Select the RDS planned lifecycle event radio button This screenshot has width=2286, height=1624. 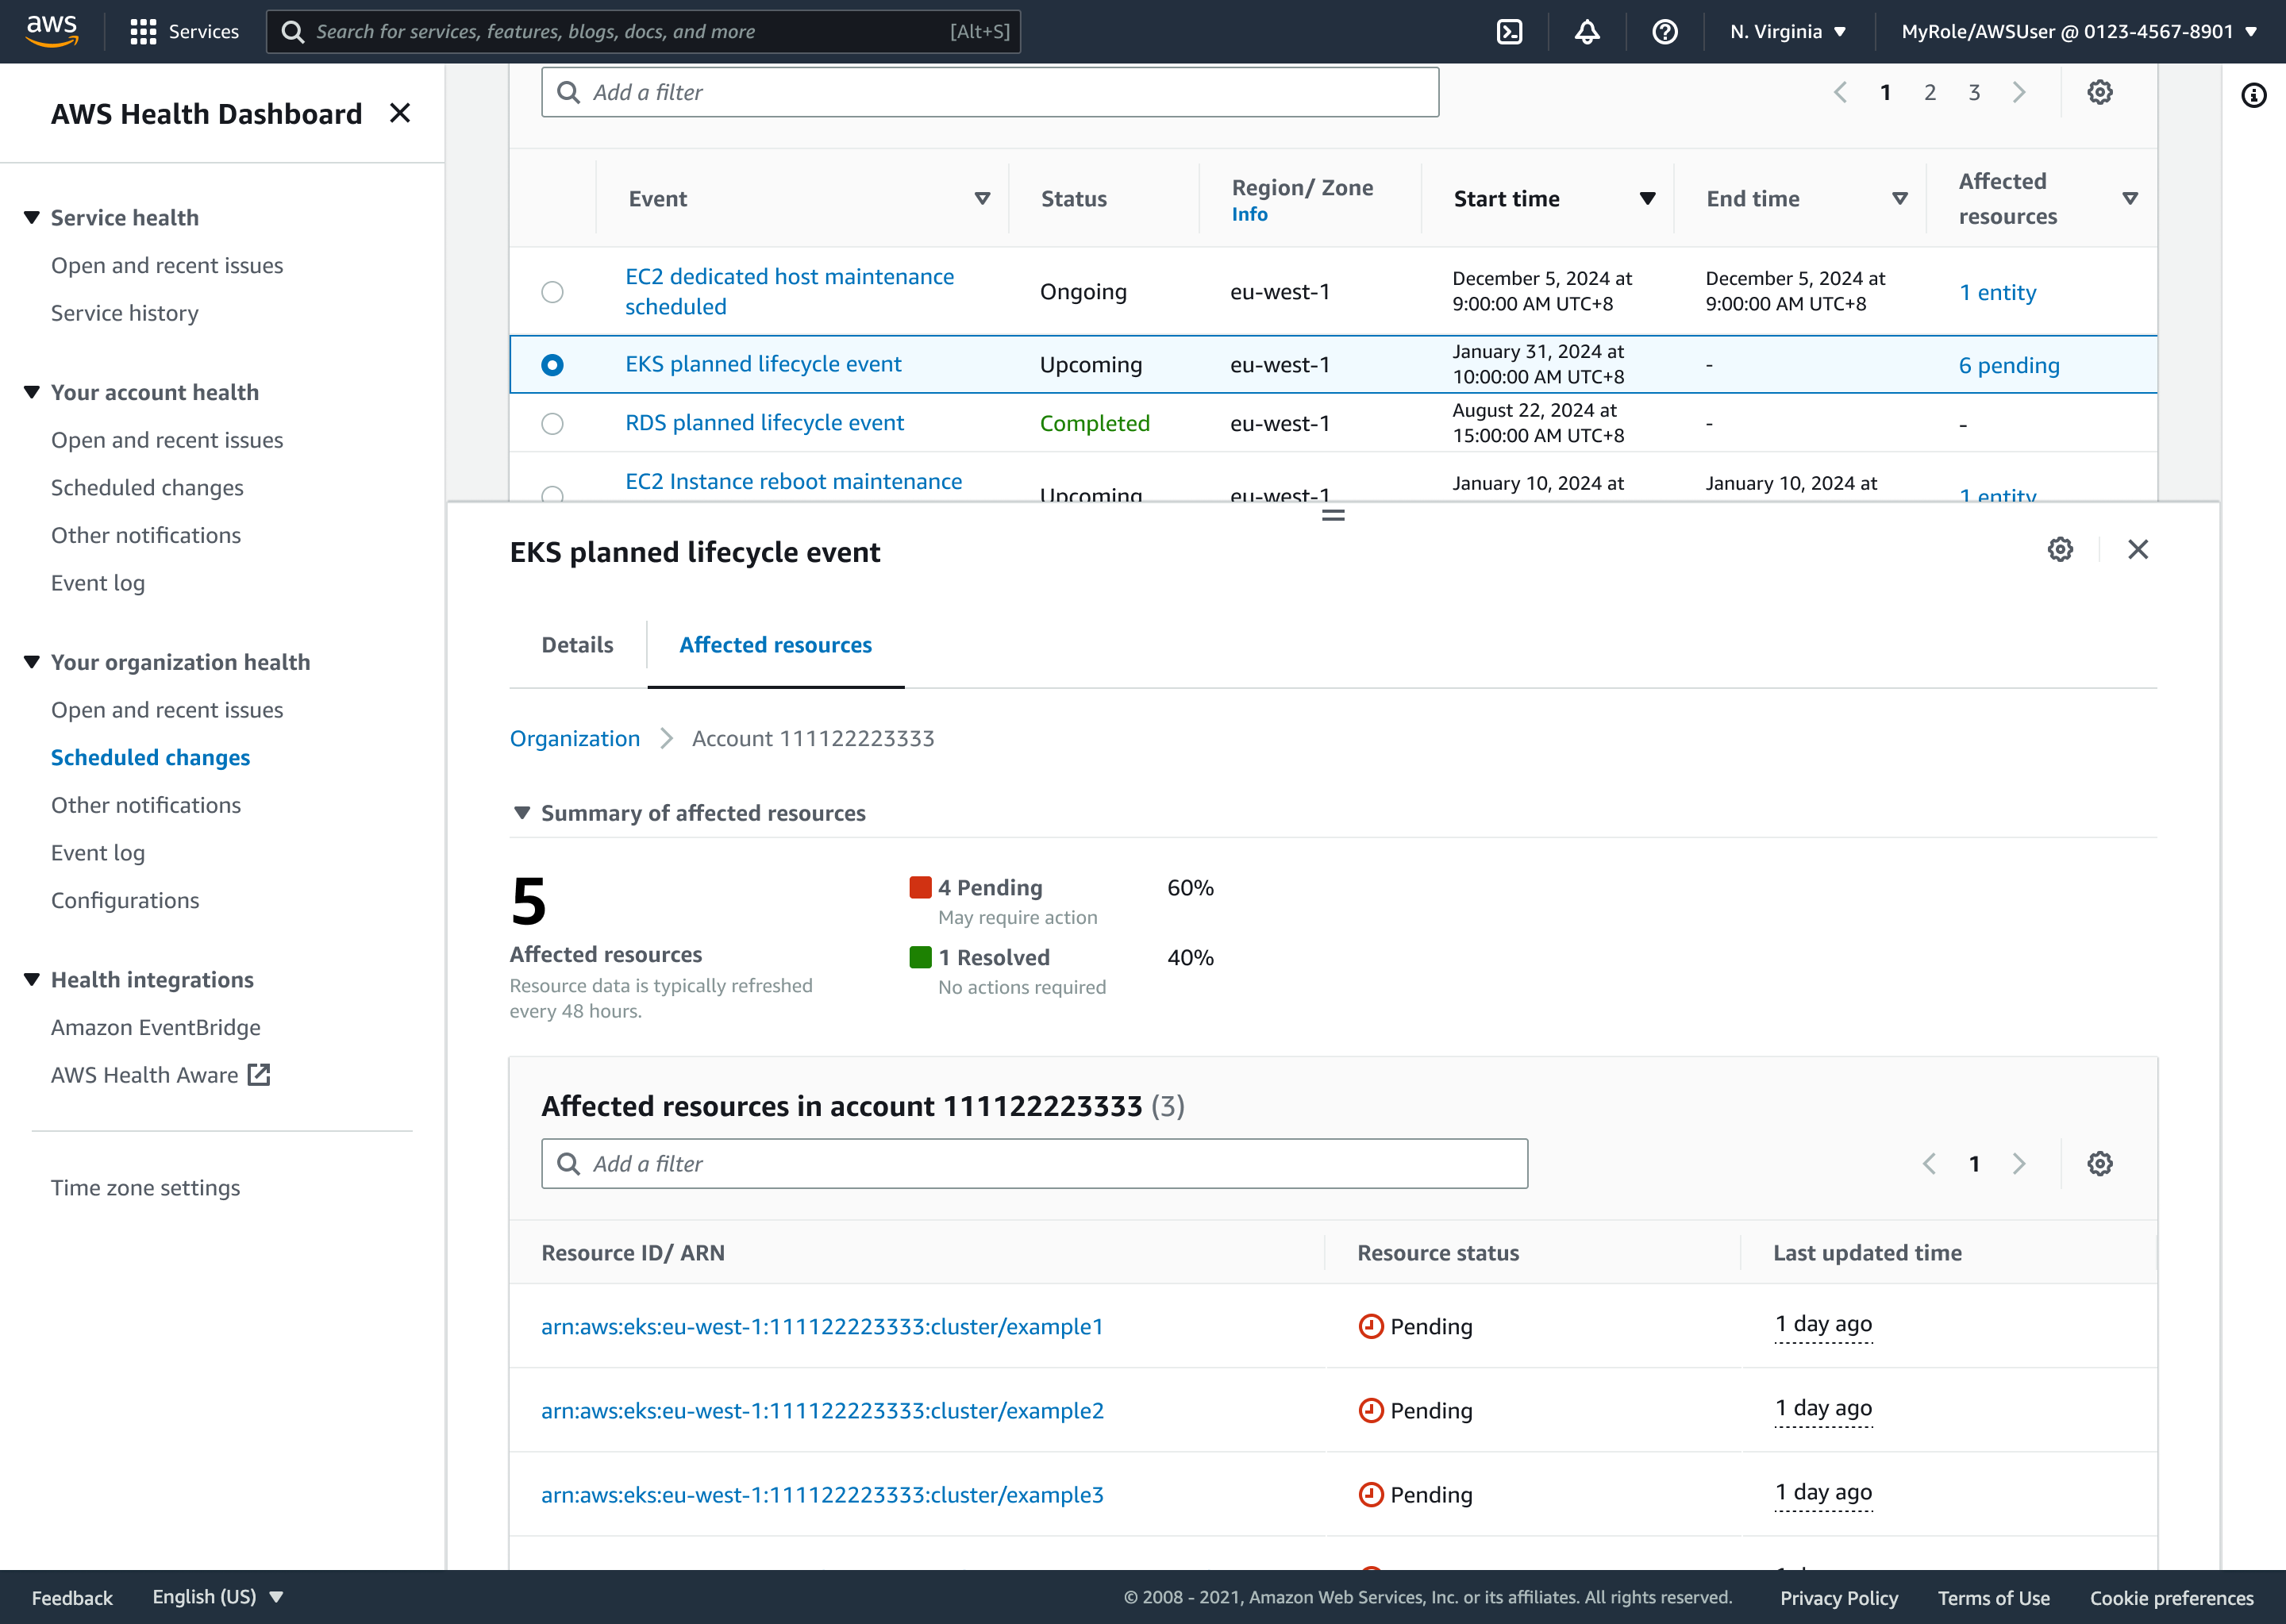(552, 423)
